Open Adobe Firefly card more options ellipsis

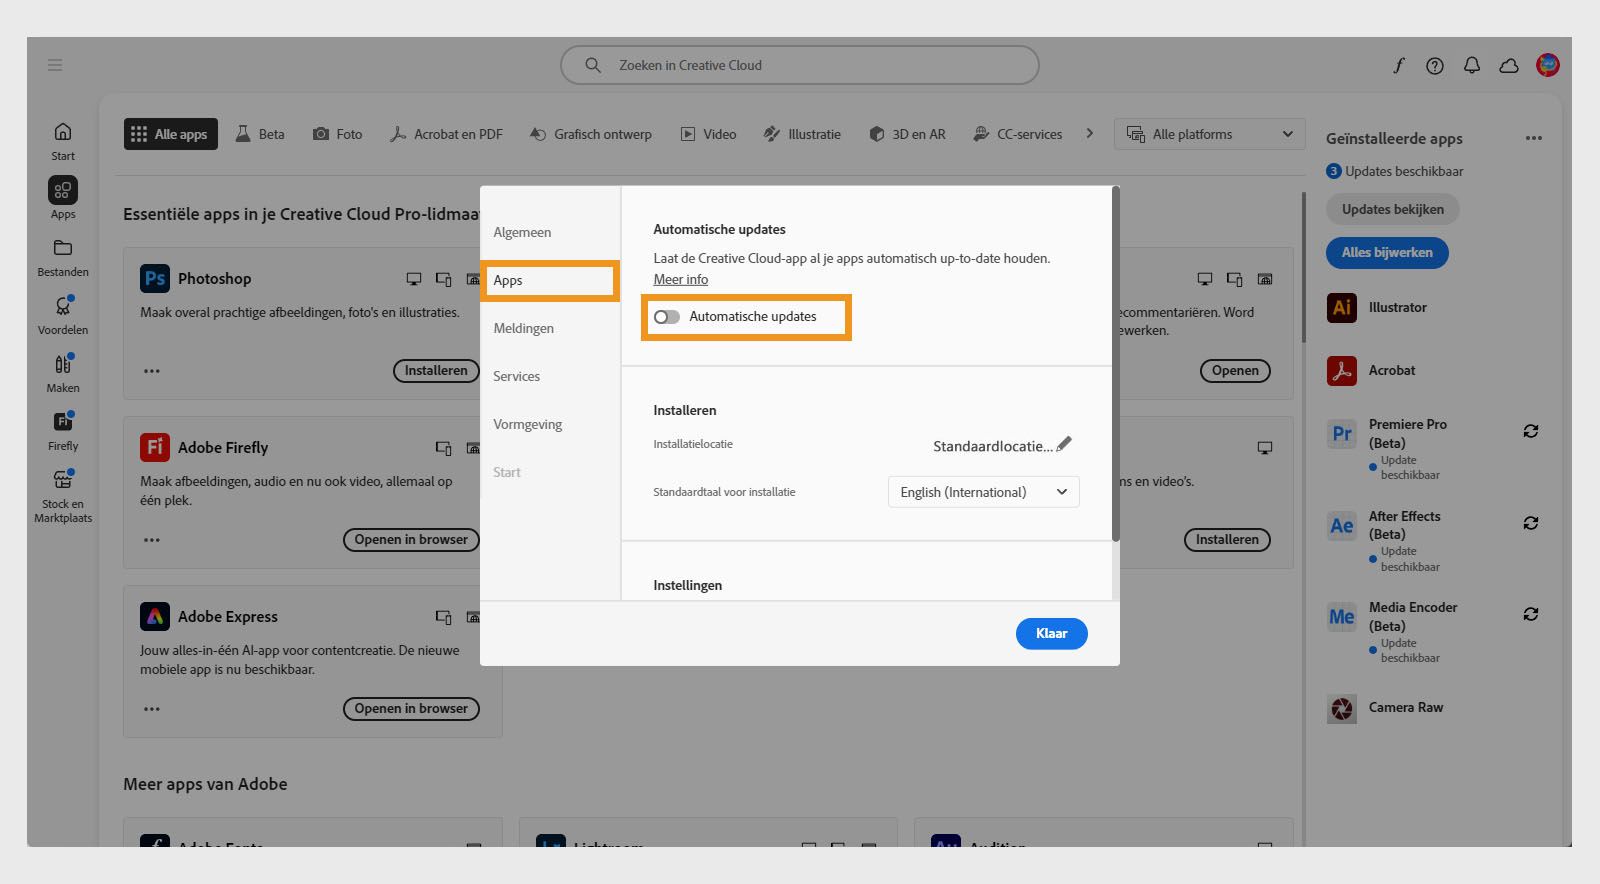tap(152, 540)
